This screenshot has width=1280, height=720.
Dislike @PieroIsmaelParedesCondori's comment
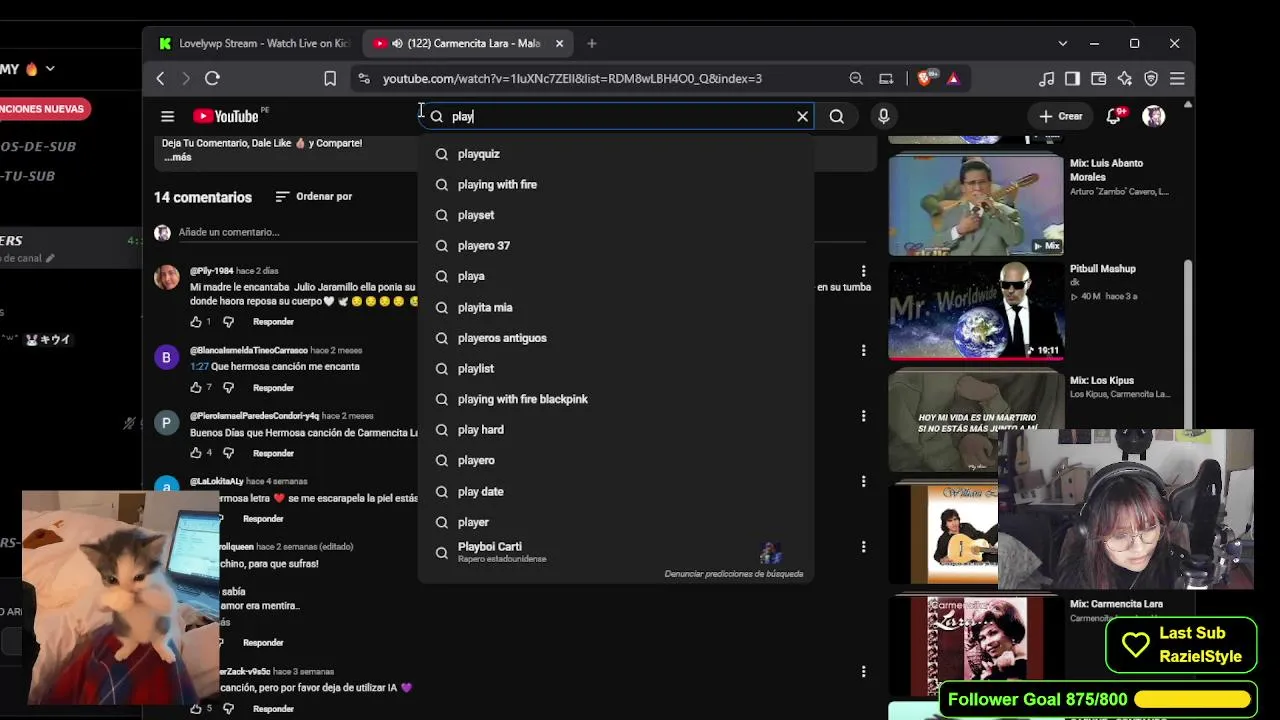[228, 453]
